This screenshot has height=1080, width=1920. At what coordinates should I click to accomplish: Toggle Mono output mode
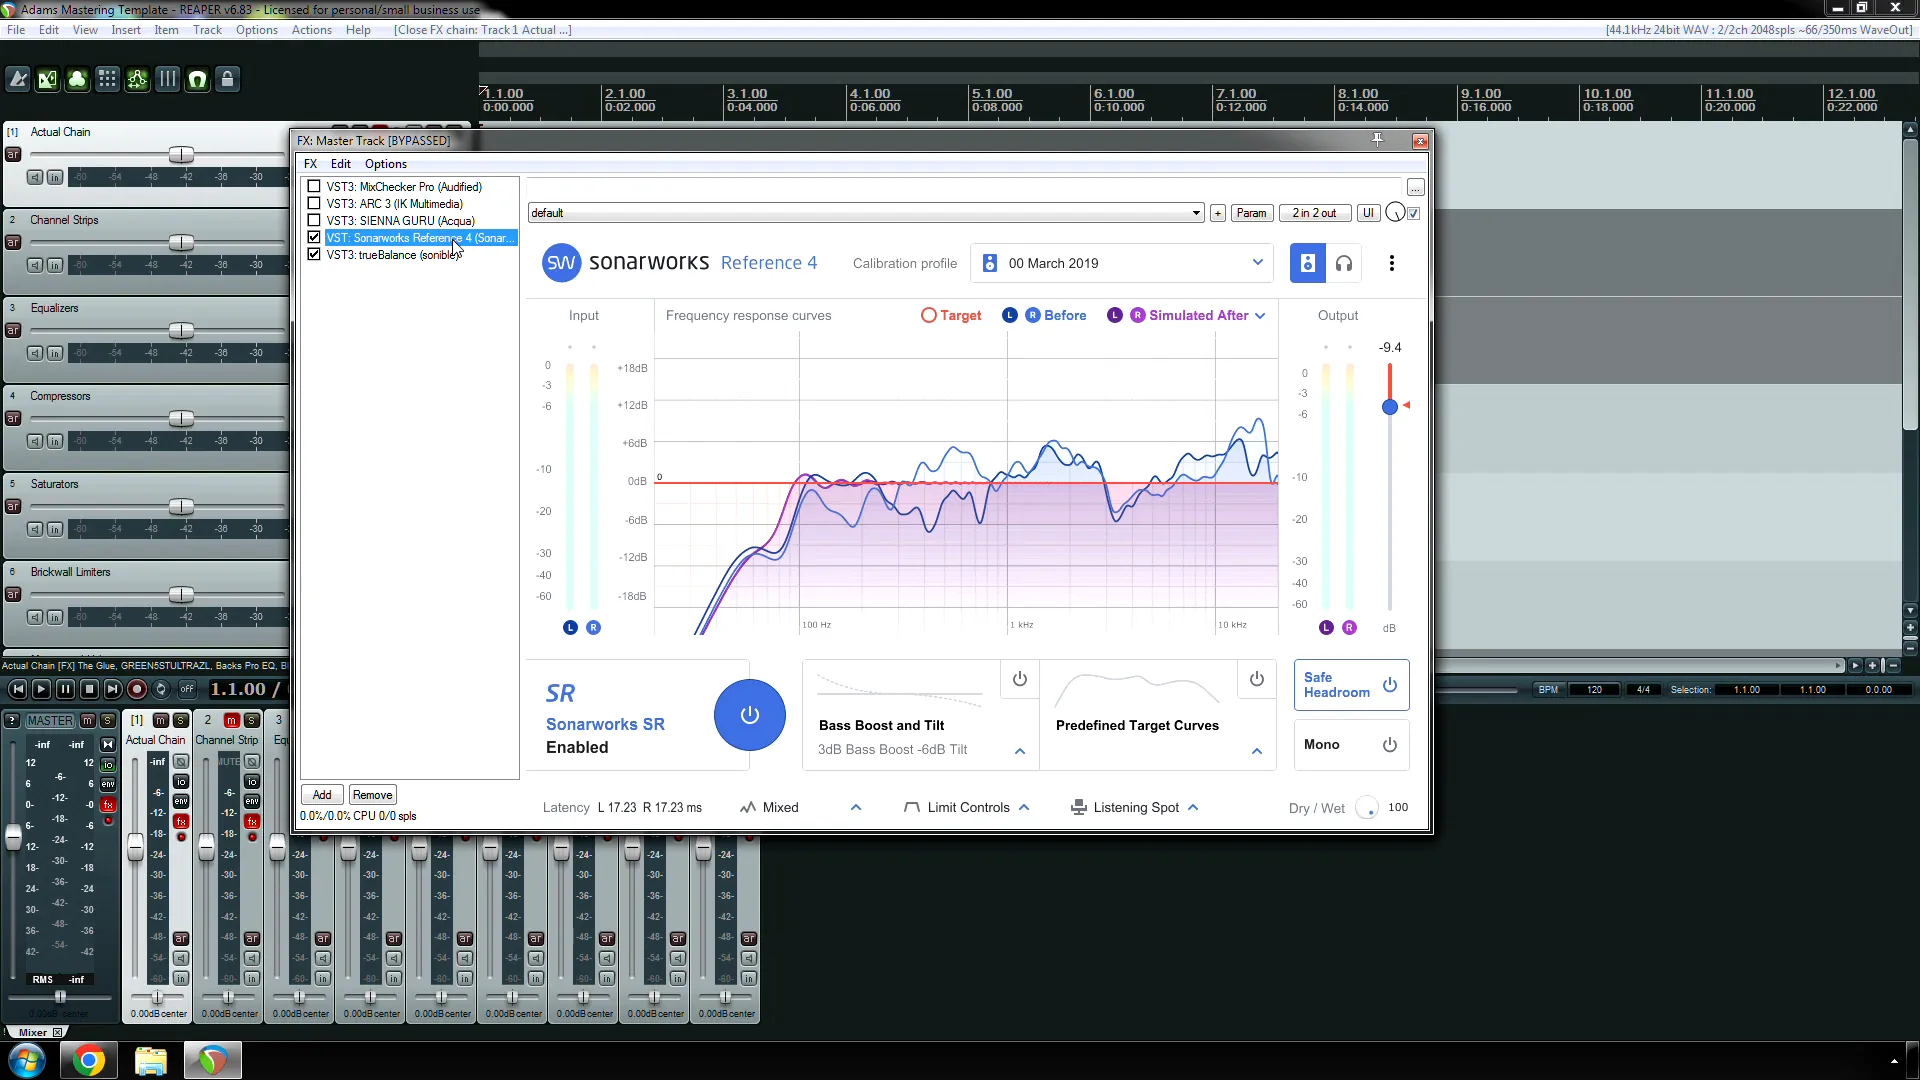coord(1389,745)
